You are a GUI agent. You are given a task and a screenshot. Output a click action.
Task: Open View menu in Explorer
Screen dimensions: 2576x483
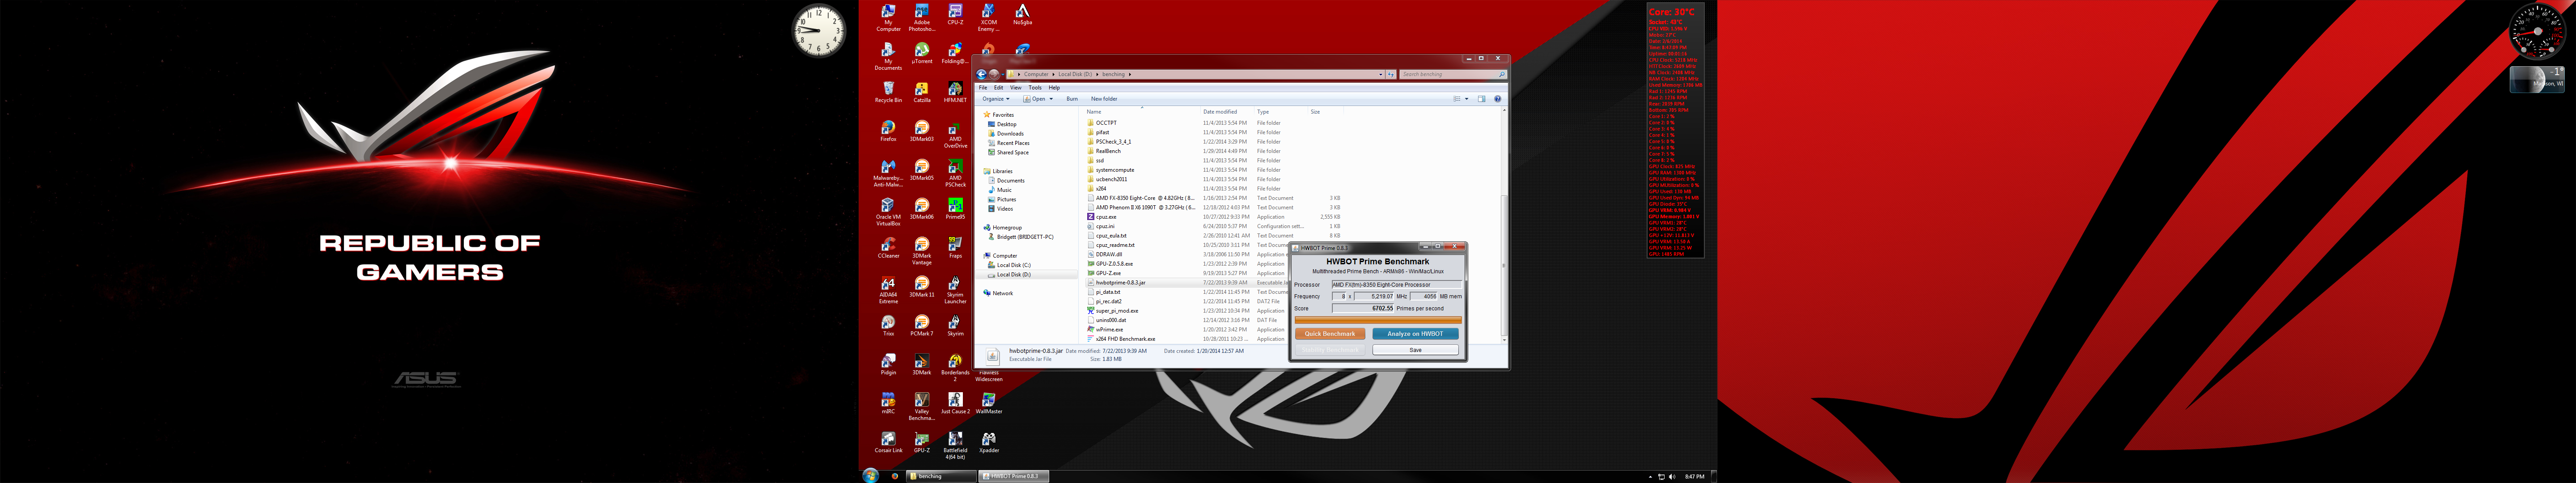point(1016,88)
